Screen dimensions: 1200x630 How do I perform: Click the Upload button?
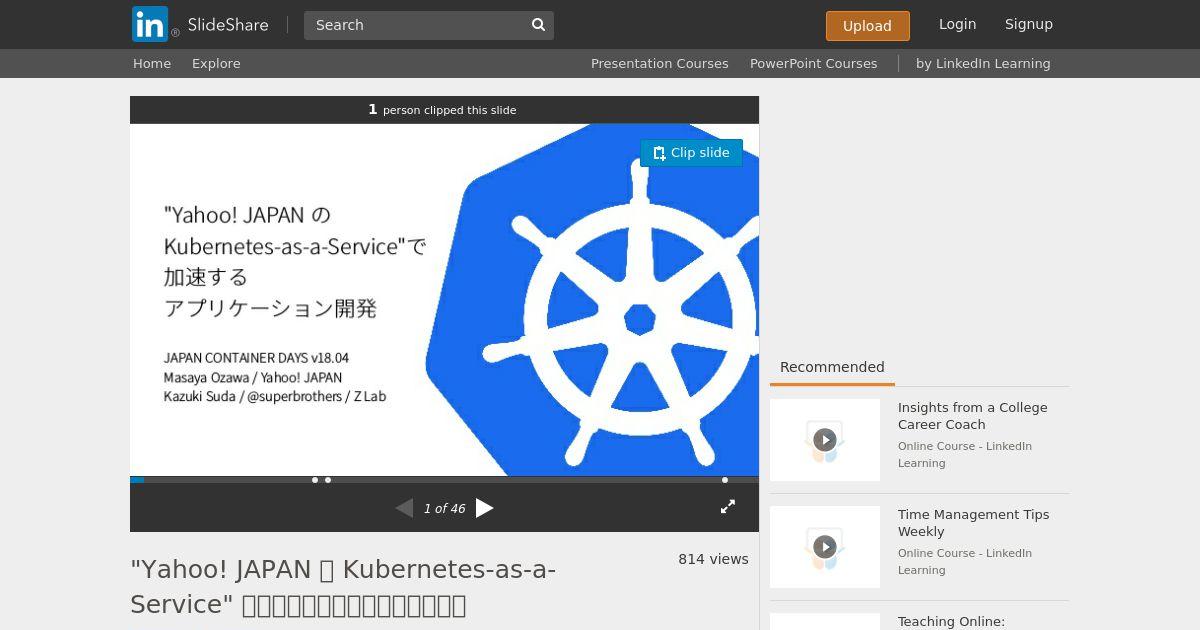coord(867,26)
